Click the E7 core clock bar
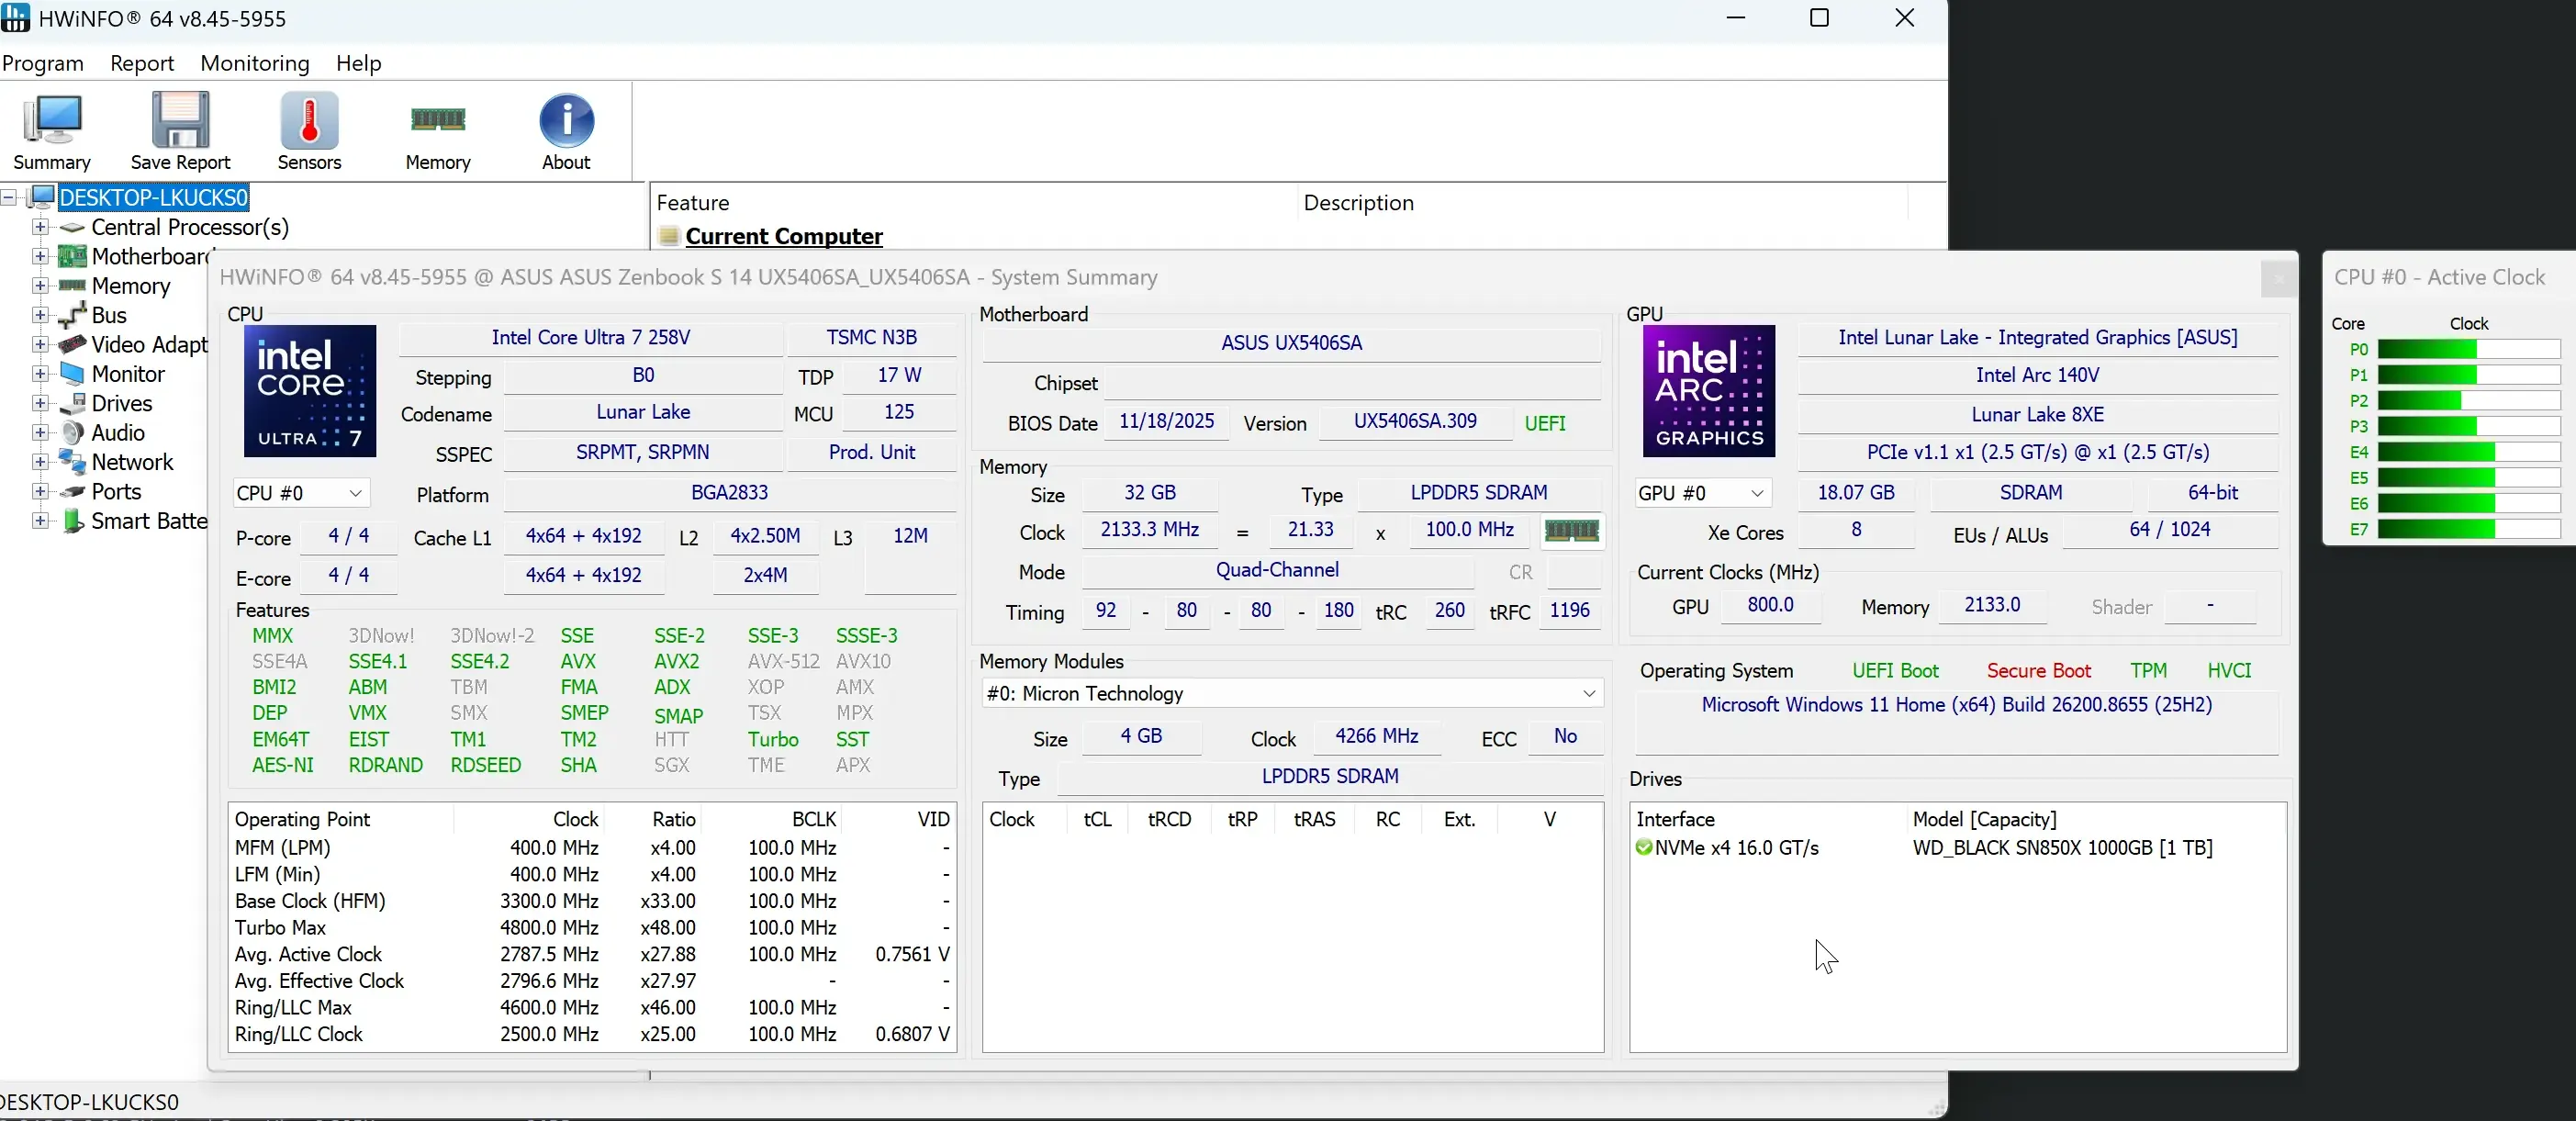This screenshot has width=2576, height=1121. pos(2468,530)
